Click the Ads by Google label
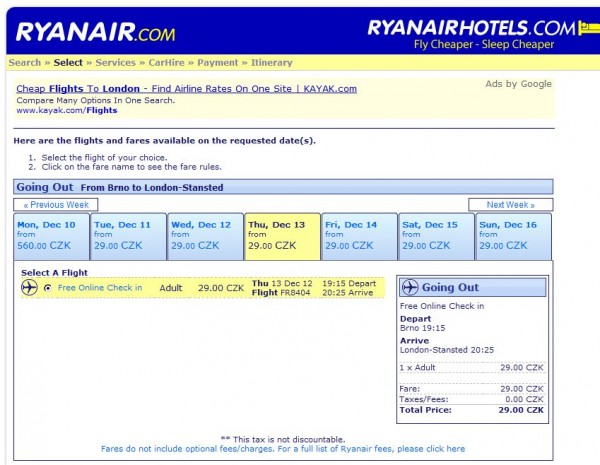 tap(518, 84)
